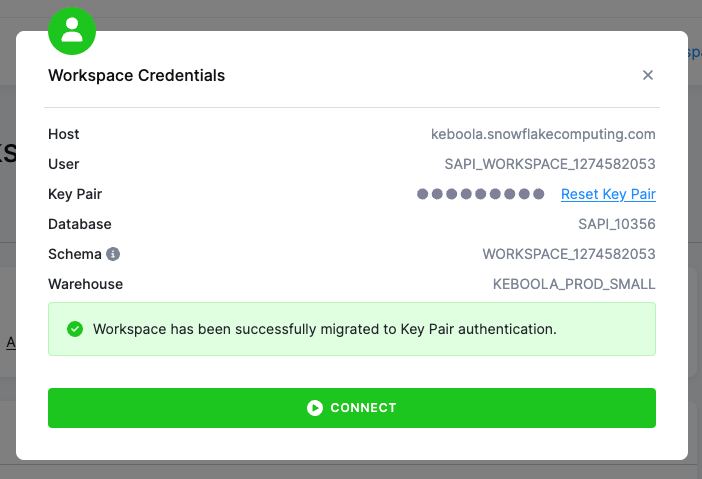Click the Host field label

[x=64, y=134]
